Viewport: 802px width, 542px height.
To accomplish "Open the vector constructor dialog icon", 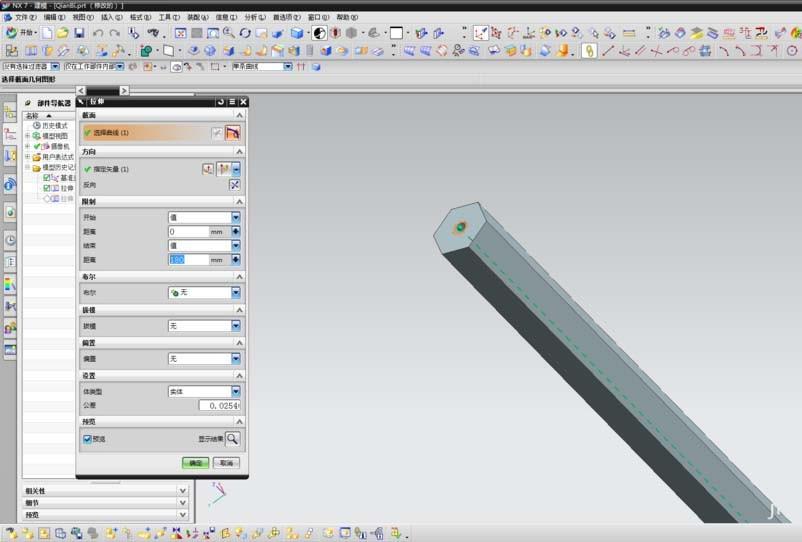I will [208, 169].
